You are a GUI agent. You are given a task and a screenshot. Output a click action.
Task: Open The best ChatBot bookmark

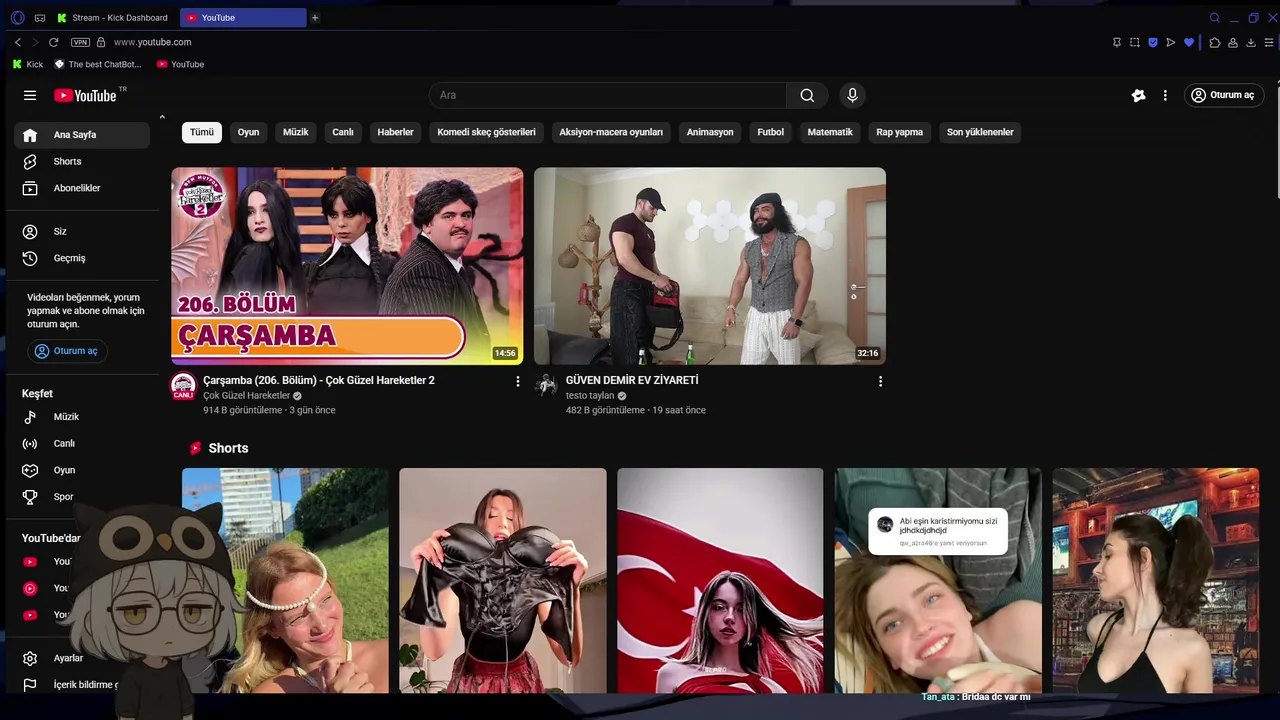click(x=98, y=64)
